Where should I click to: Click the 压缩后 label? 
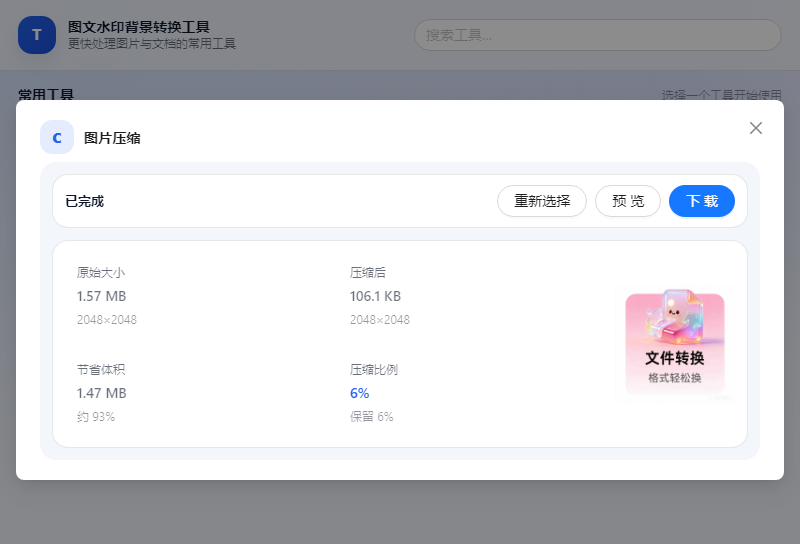[367, 273]
